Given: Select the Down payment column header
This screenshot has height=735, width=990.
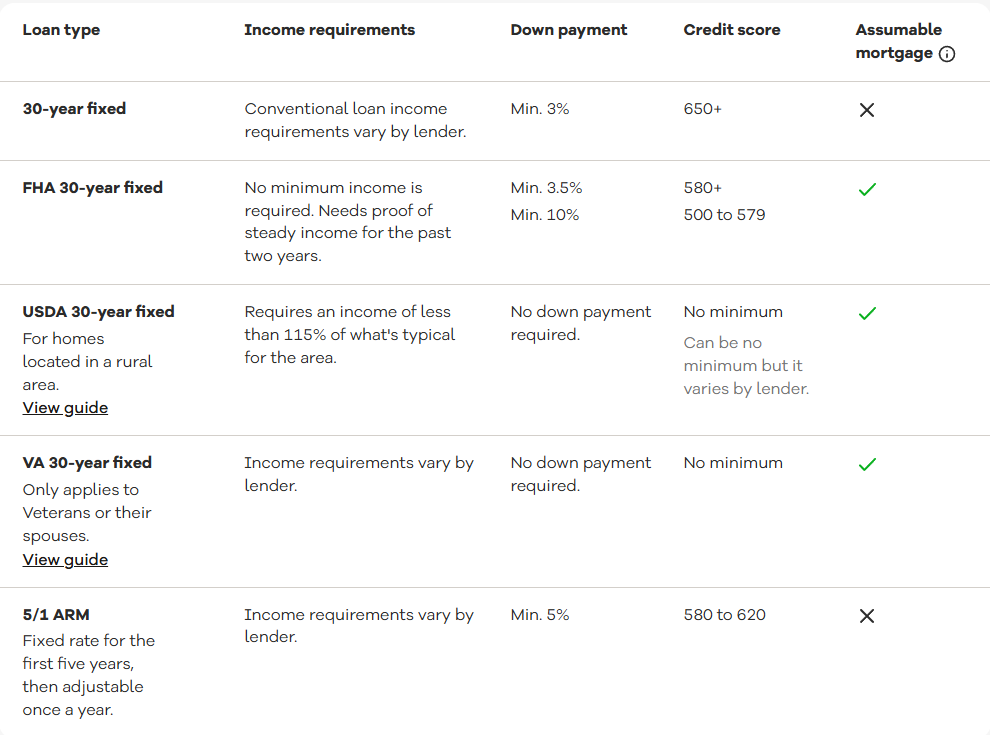Looking at the screenshot, I should point(569,30).
